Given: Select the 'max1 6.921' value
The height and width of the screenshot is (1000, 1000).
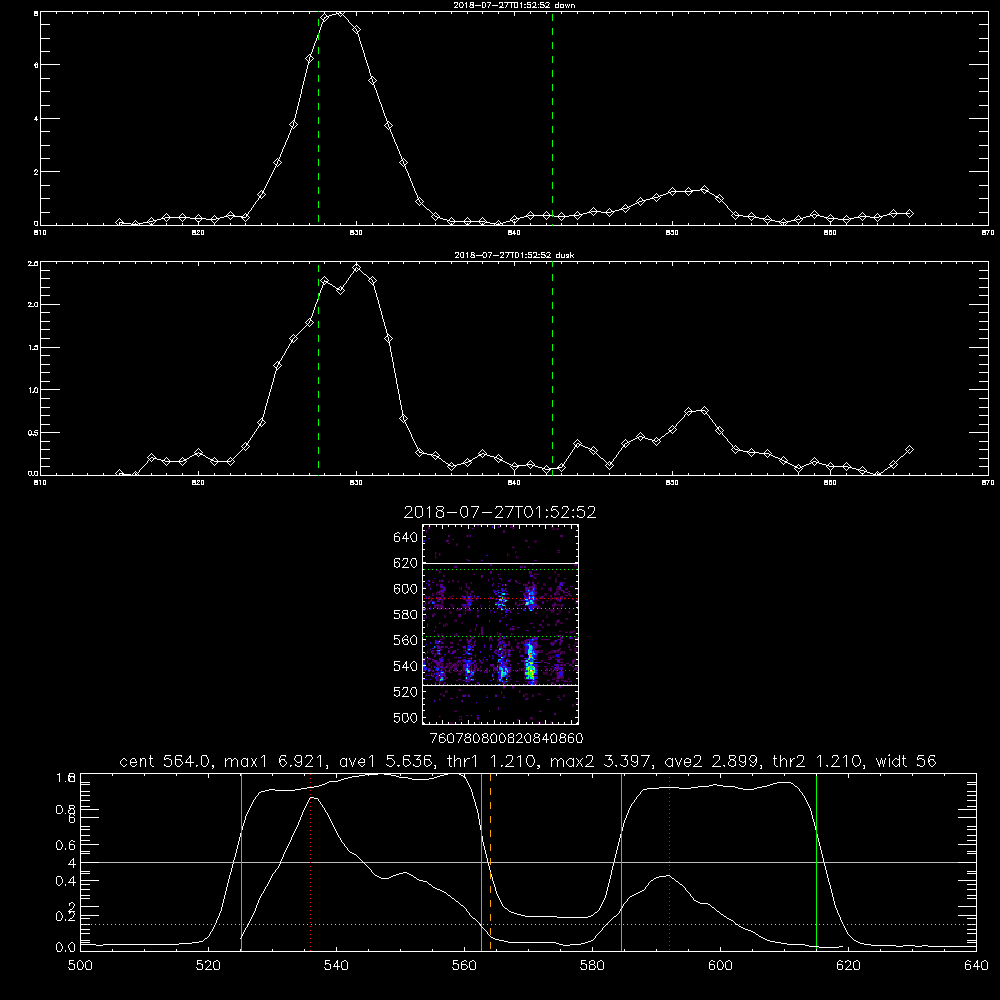Looking at the screenshot, I should [x=275, y=761].
